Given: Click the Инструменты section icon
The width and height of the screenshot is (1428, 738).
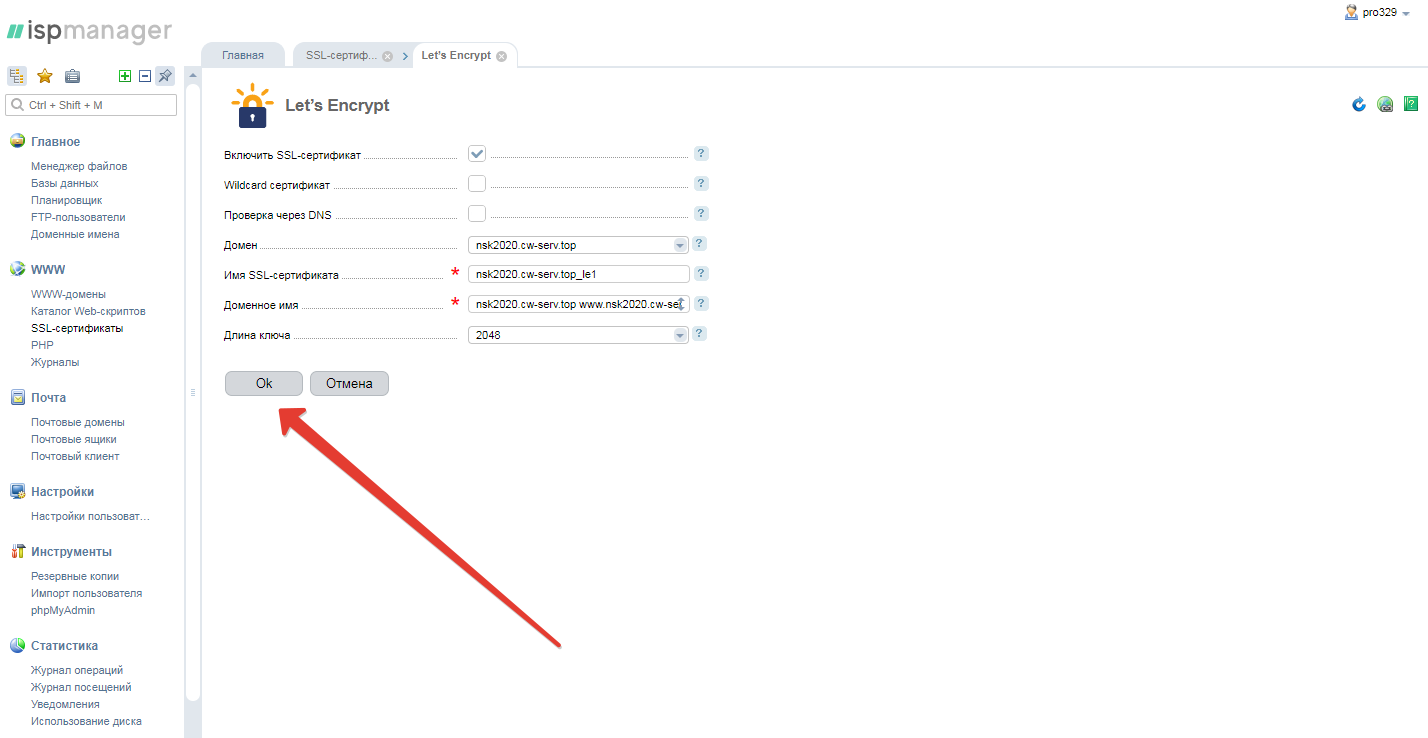Looking at the screenshot, I should [17, 551].
